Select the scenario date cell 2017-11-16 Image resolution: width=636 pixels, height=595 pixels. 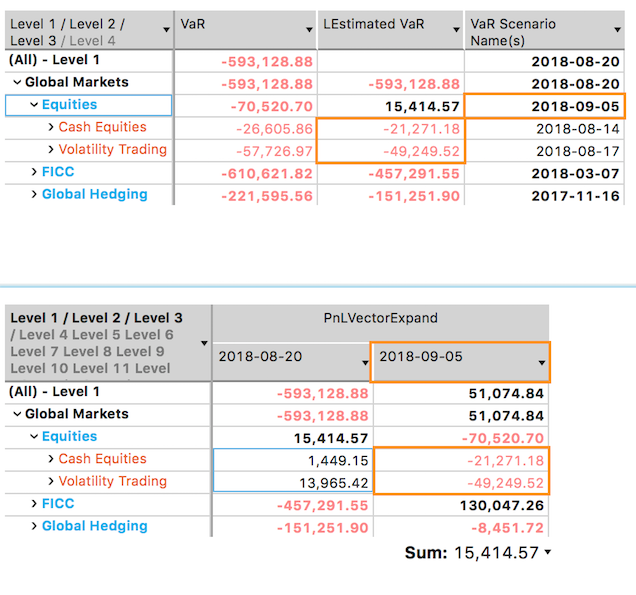pos(575,195)
